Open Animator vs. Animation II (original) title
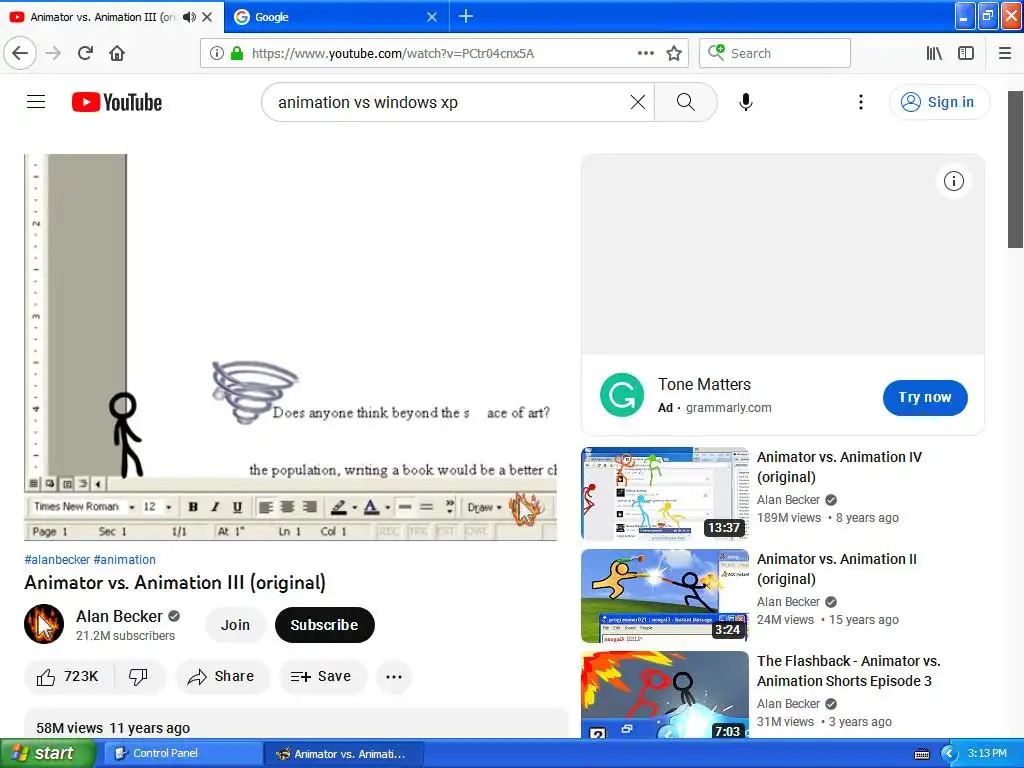Screen dimensions: 1024x768 click(x=837, y=569)
